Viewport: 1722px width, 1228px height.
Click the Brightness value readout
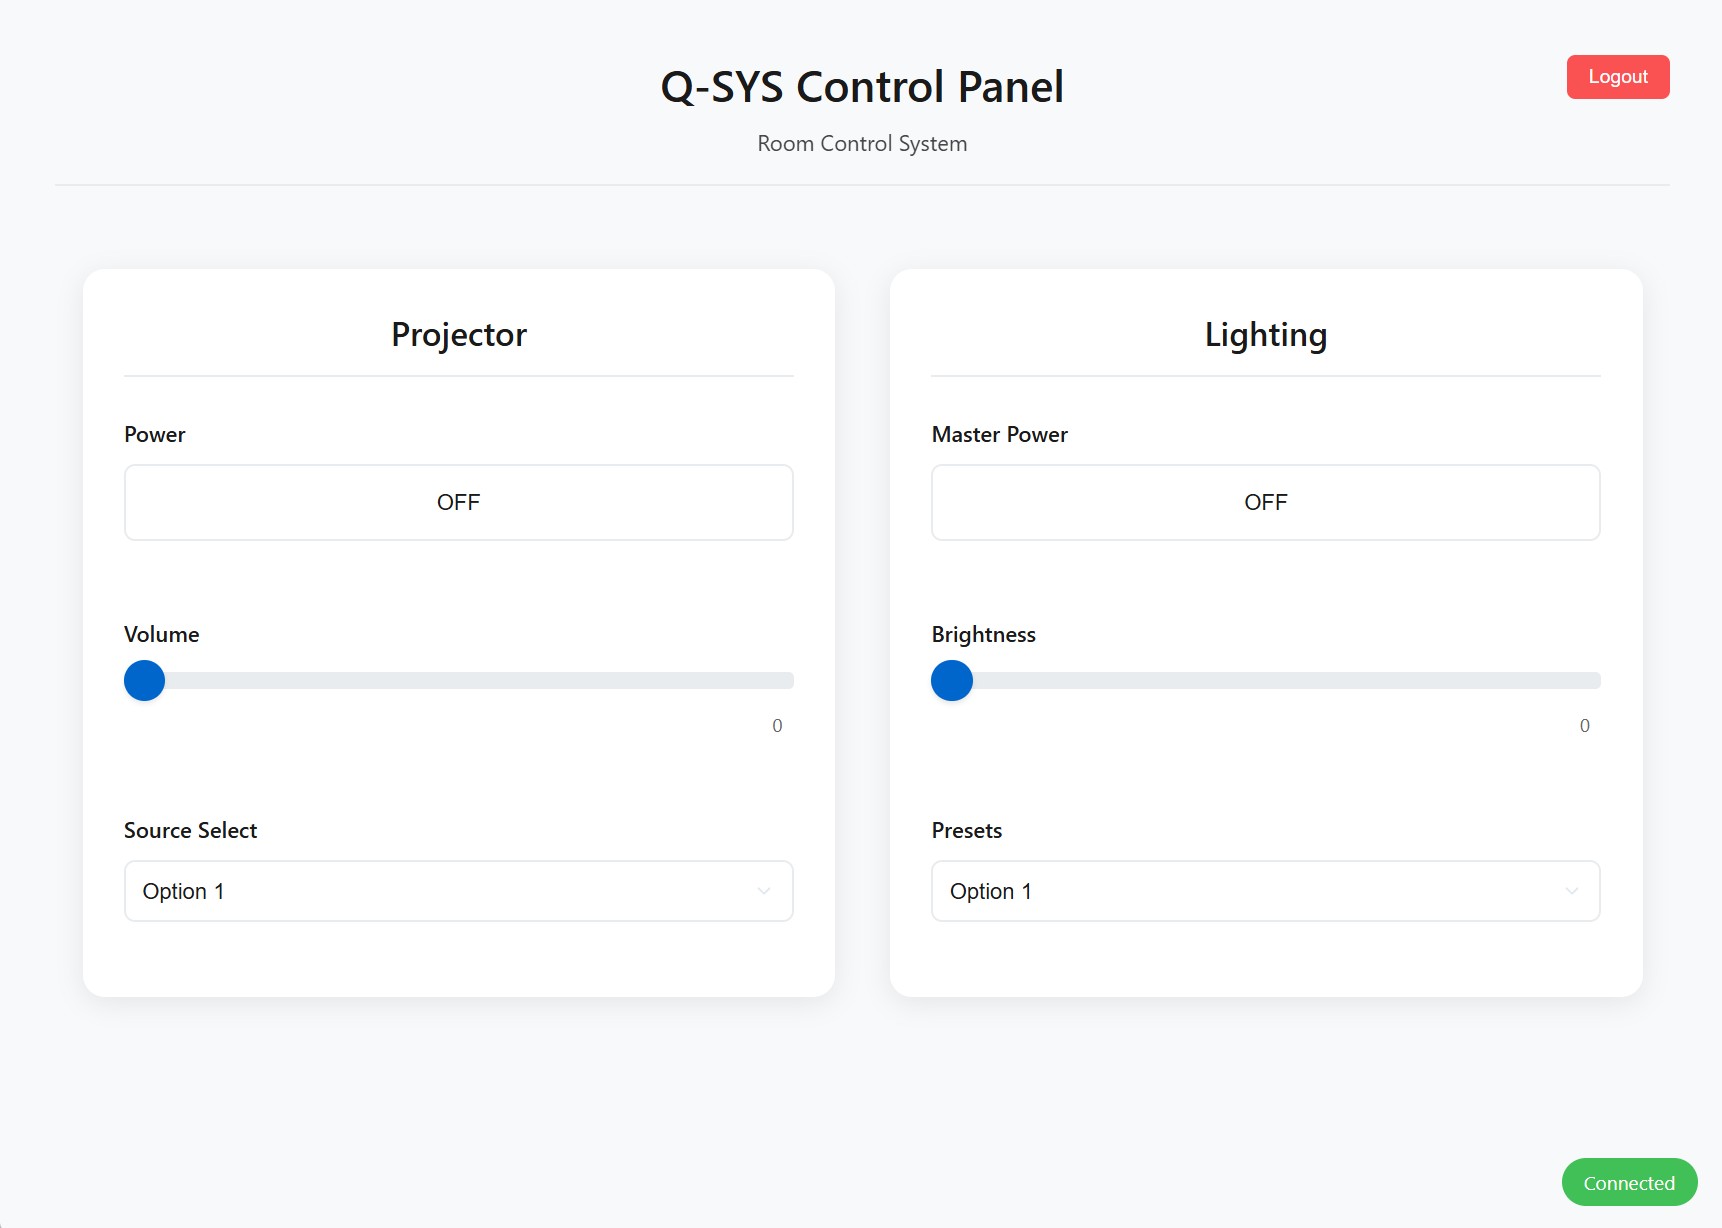pos(1584,726)
